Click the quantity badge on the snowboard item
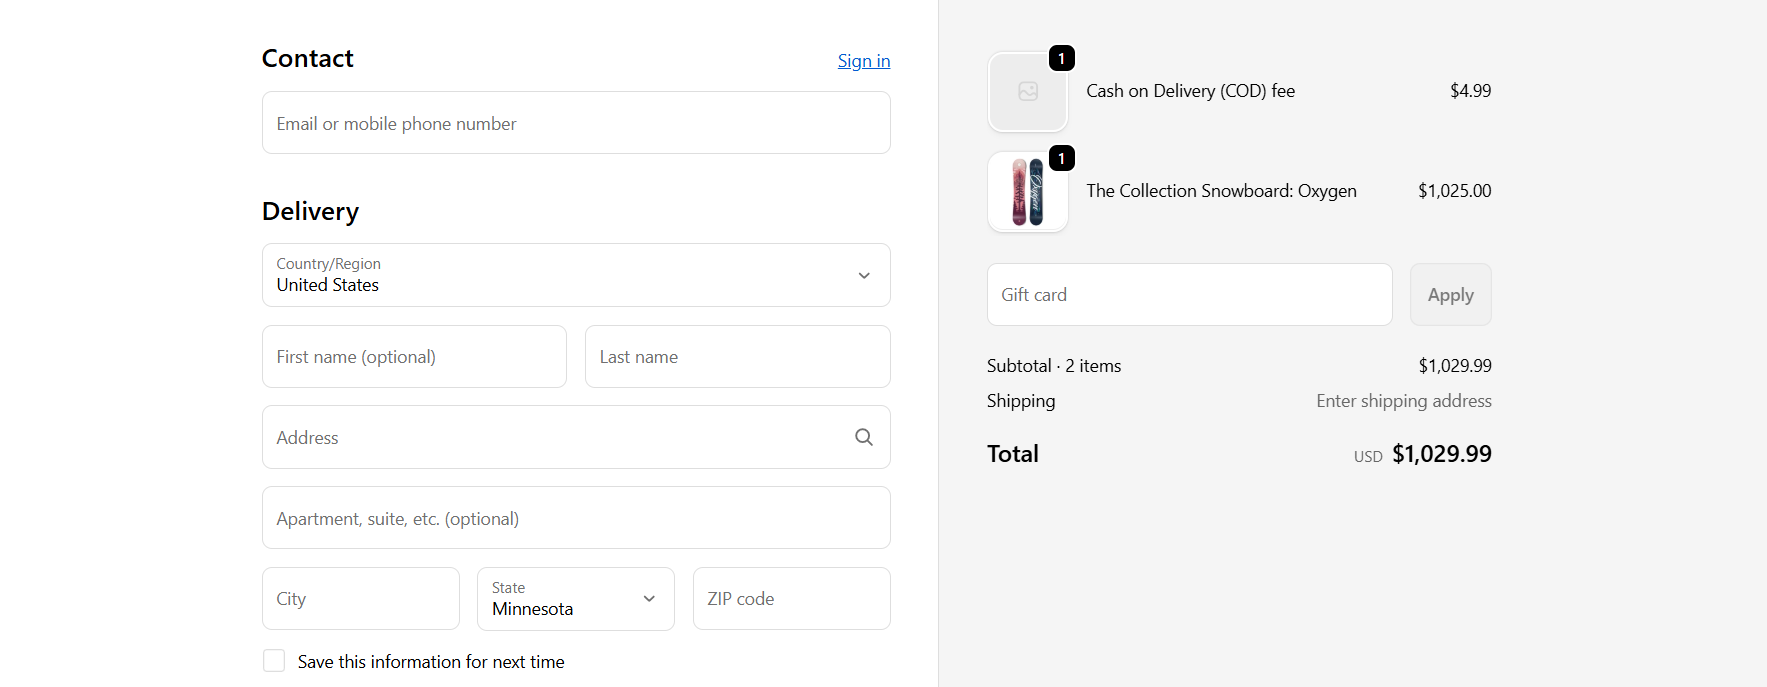Screen dimensions: 1767x687 pos(1061,158)
